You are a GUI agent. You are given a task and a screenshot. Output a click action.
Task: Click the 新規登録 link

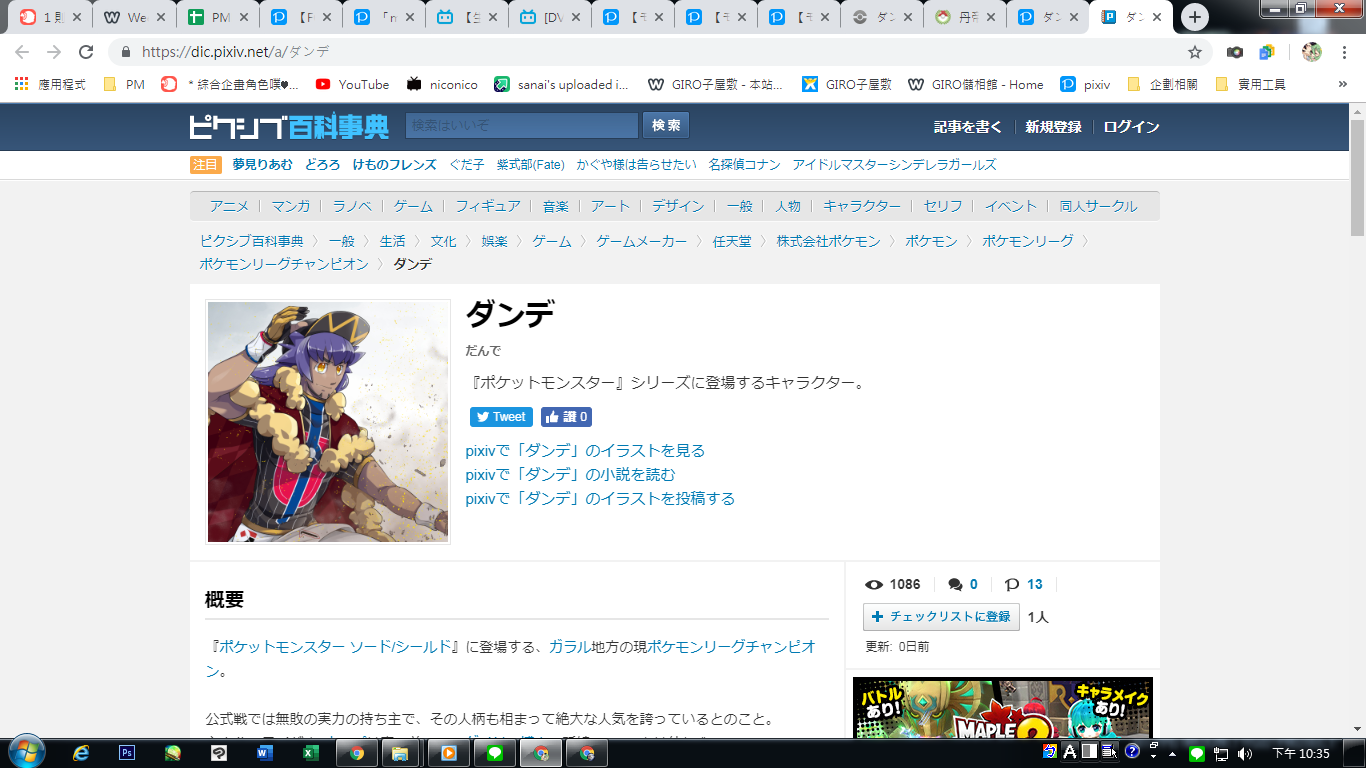pos(1053,127)
